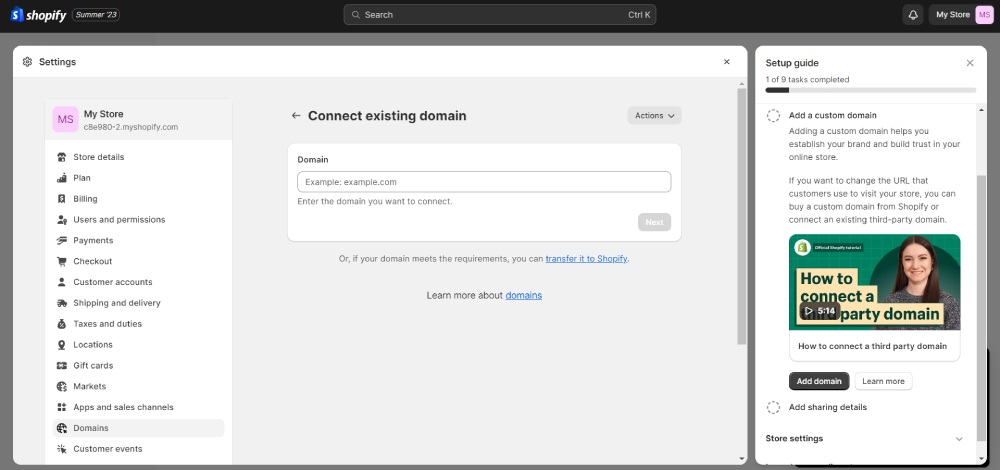Viewport: 1000px width, 470px height.
Task: Open Customer events settings
Action: pyautogui.click(x=138, y=449)
